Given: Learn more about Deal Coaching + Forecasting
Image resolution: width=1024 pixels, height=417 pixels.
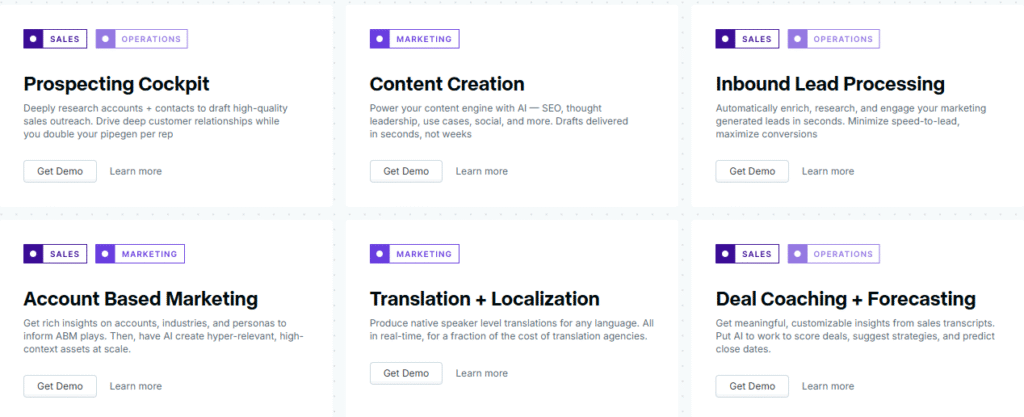Looking at the screenshot, I should click(x=827, y=386).
